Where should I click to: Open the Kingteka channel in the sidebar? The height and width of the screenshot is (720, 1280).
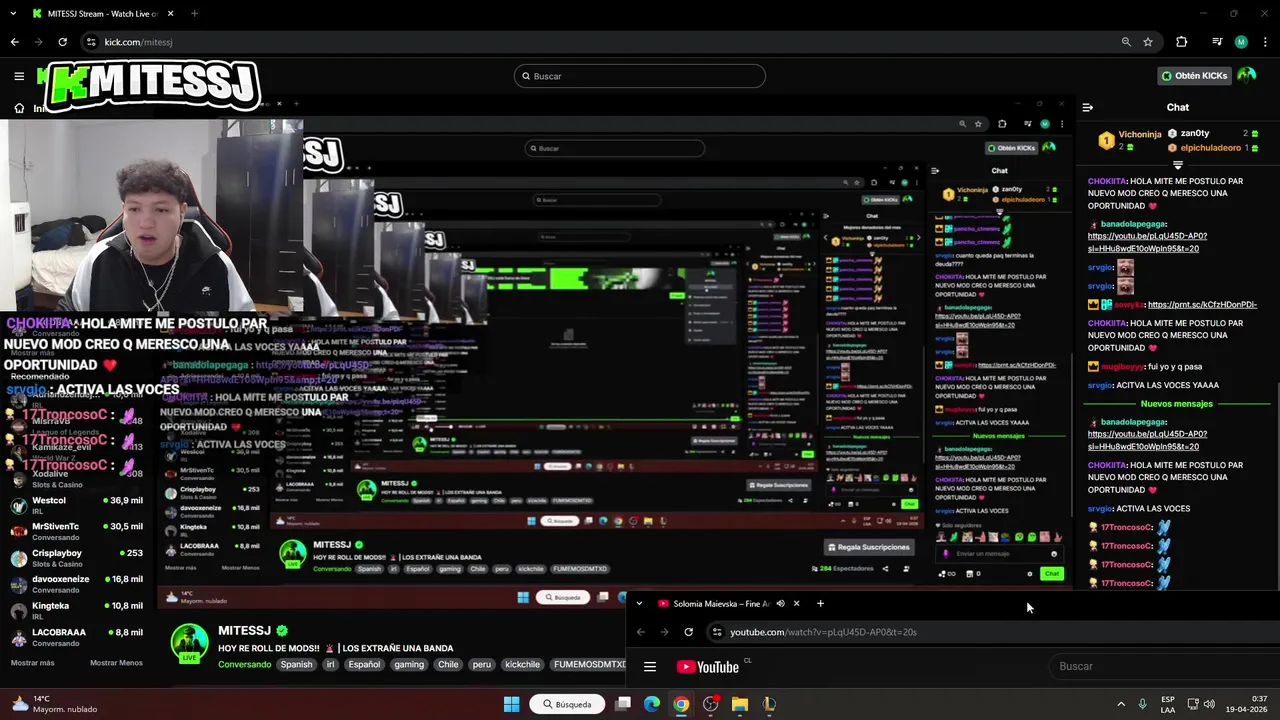pos(77,611)
